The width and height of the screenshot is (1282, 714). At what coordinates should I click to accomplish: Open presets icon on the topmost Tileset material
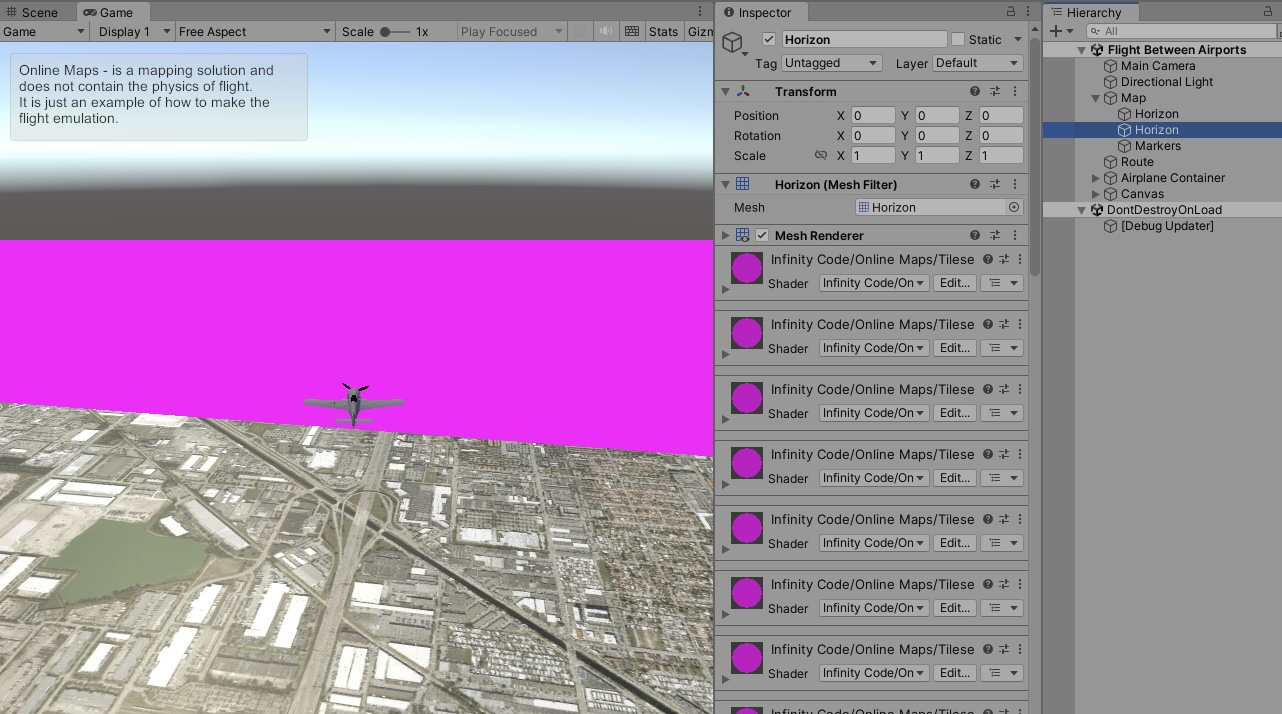[x=1004, y=259]
